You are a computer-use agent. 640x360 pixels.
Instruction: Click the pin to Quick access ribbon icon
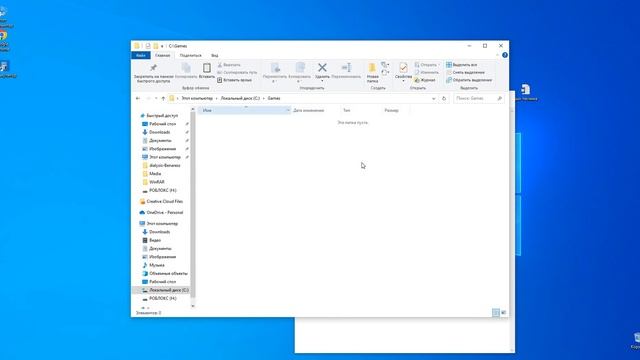pos(153,68)
